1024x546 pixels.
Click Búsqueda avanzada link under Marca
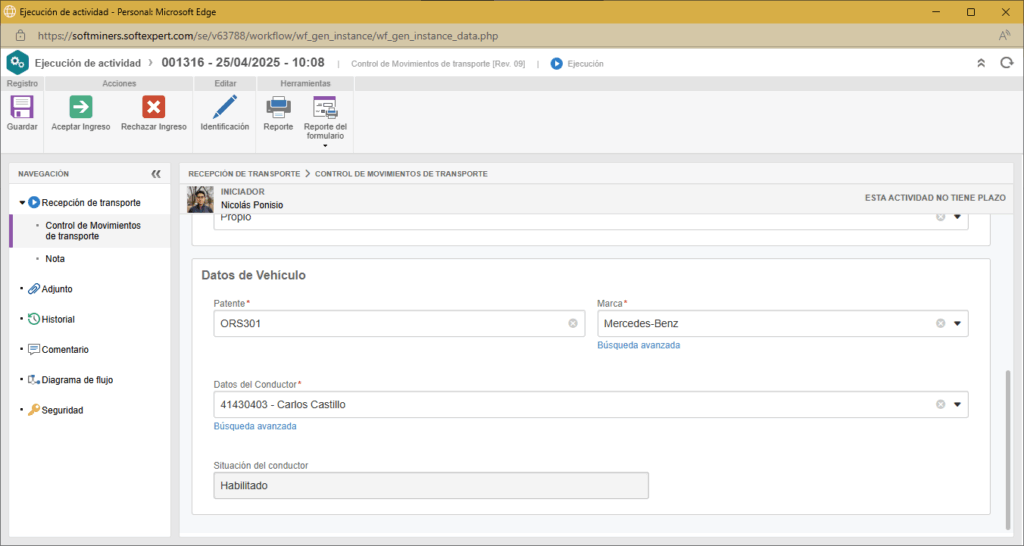click(x=638, y=345)
